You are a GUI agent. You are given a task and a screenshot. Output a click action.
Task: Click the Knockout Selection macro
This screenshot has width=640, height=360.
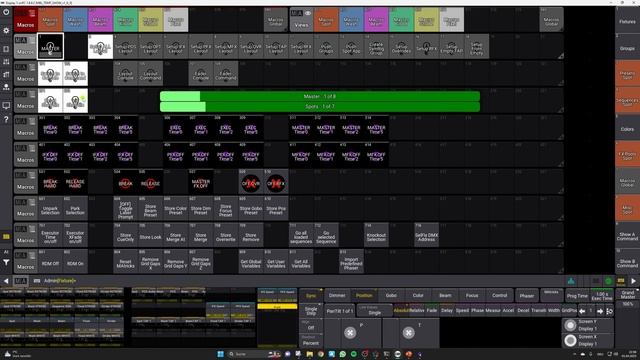point(376,236)
